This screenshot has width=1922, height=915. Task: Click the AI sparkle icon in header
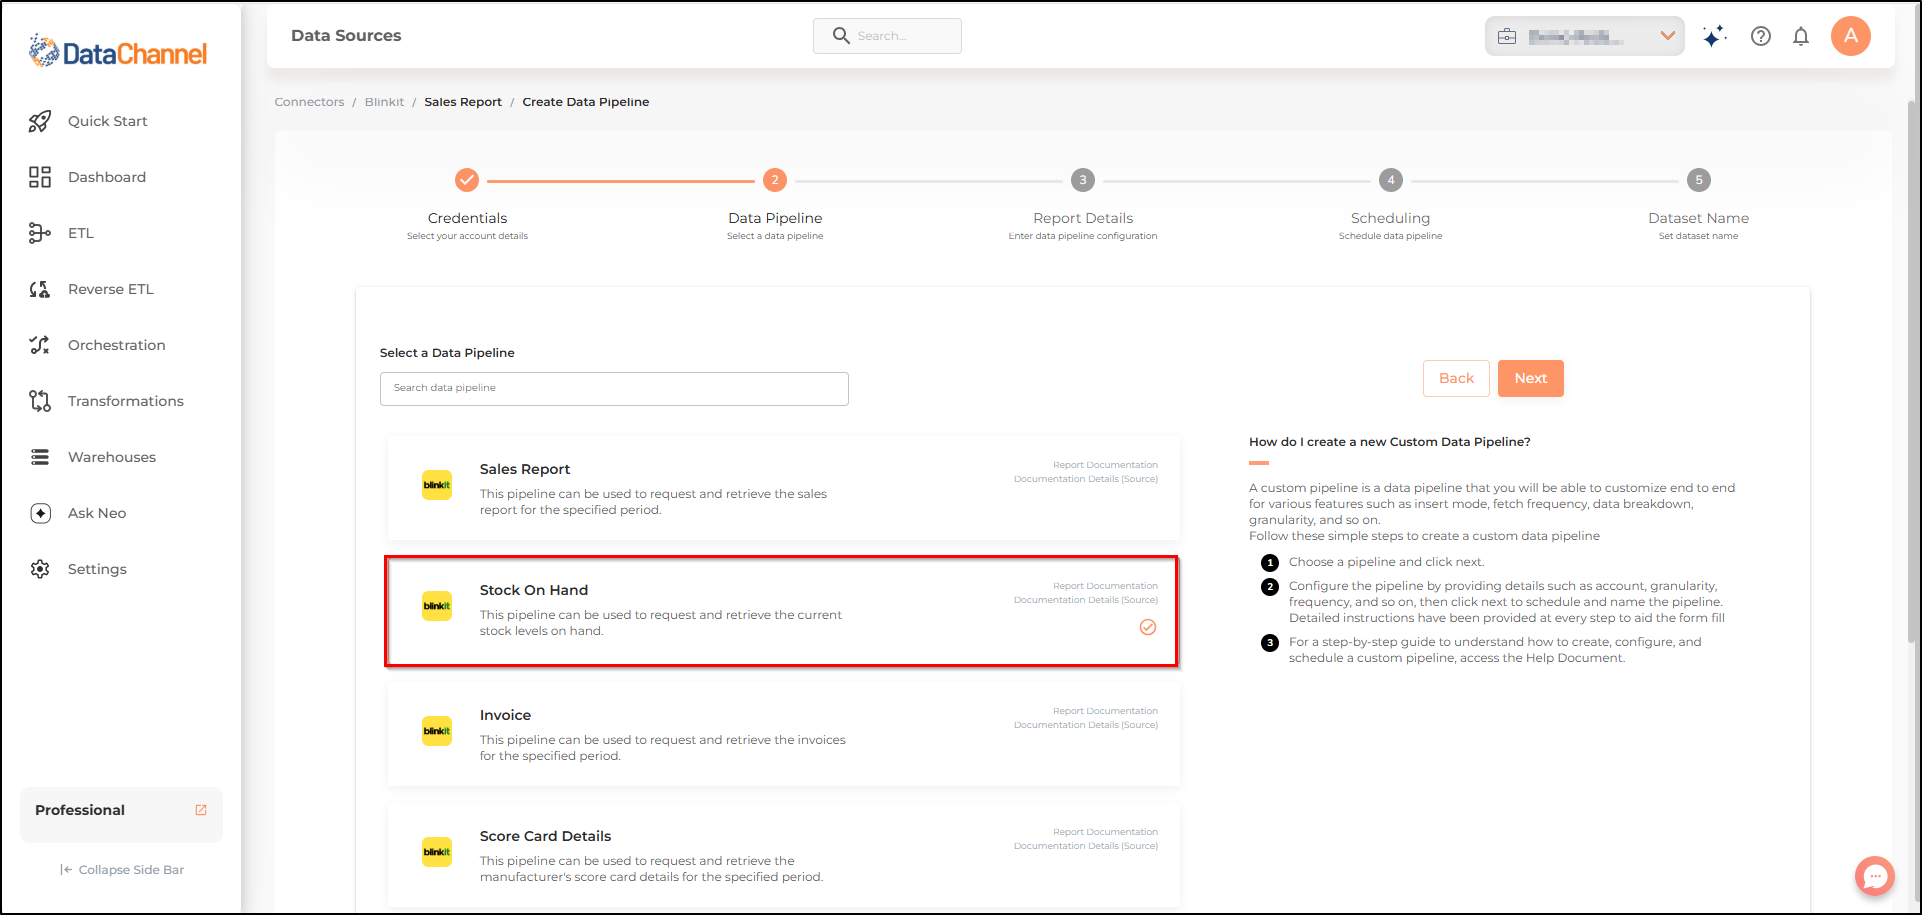[x=1715, y=36]
